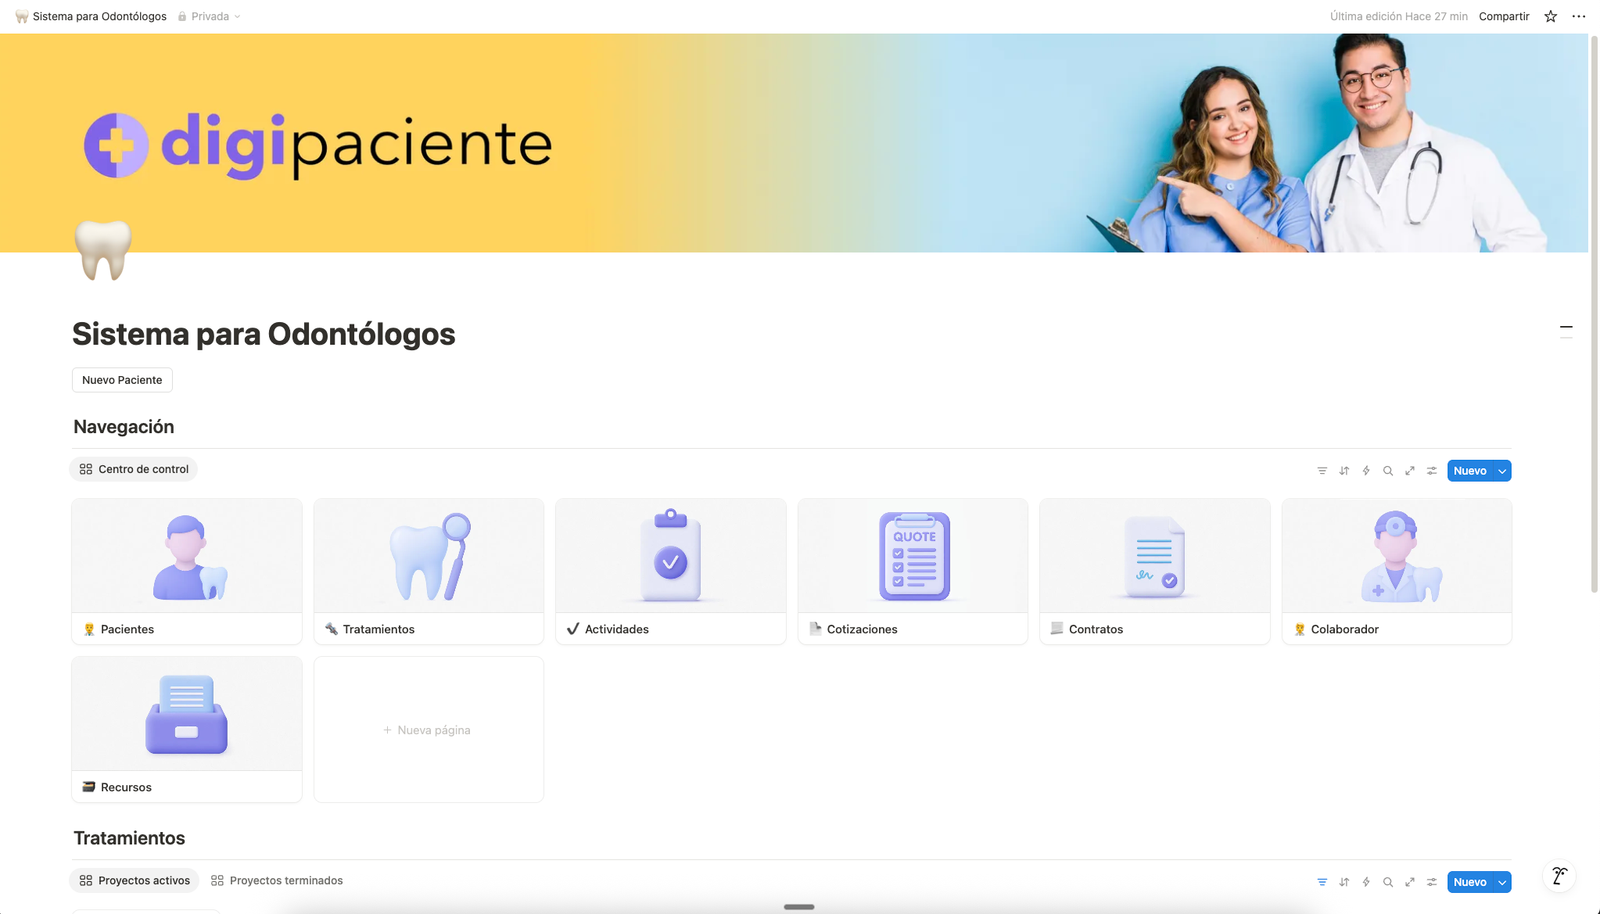Expand dropdown arrow beside Tratamientos Nuevo button
Image resolution: width=1600 pixels, height=914 pixels.
tap(1502, 882)
